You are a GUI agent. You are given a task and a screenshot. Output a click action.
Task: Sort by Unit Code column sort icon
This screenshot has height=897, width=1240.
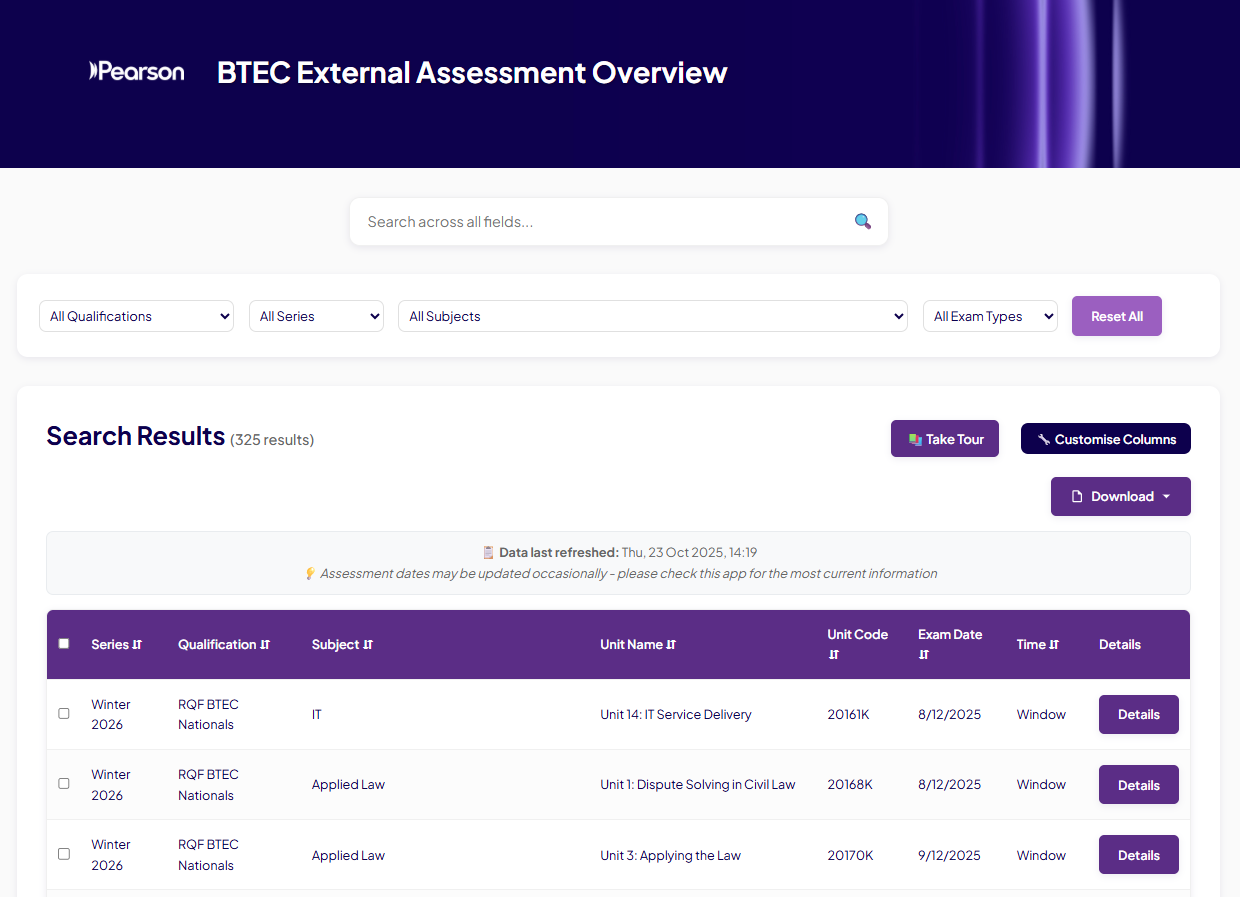833,655
